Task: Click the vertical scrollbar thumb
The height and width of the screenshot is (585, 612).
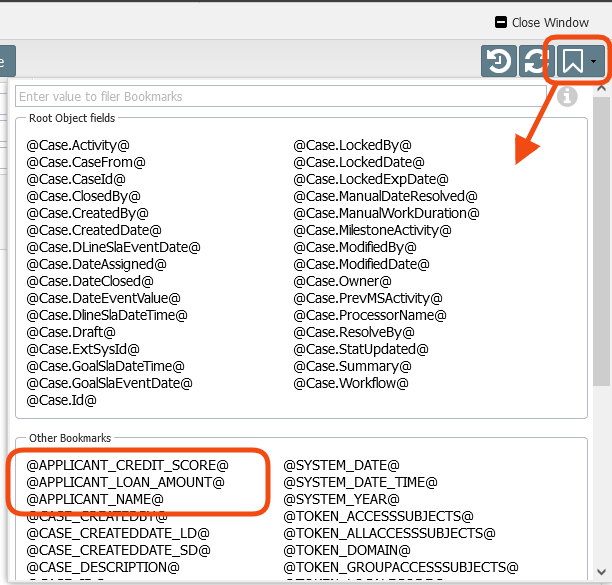Action: (x=601, y=240)
